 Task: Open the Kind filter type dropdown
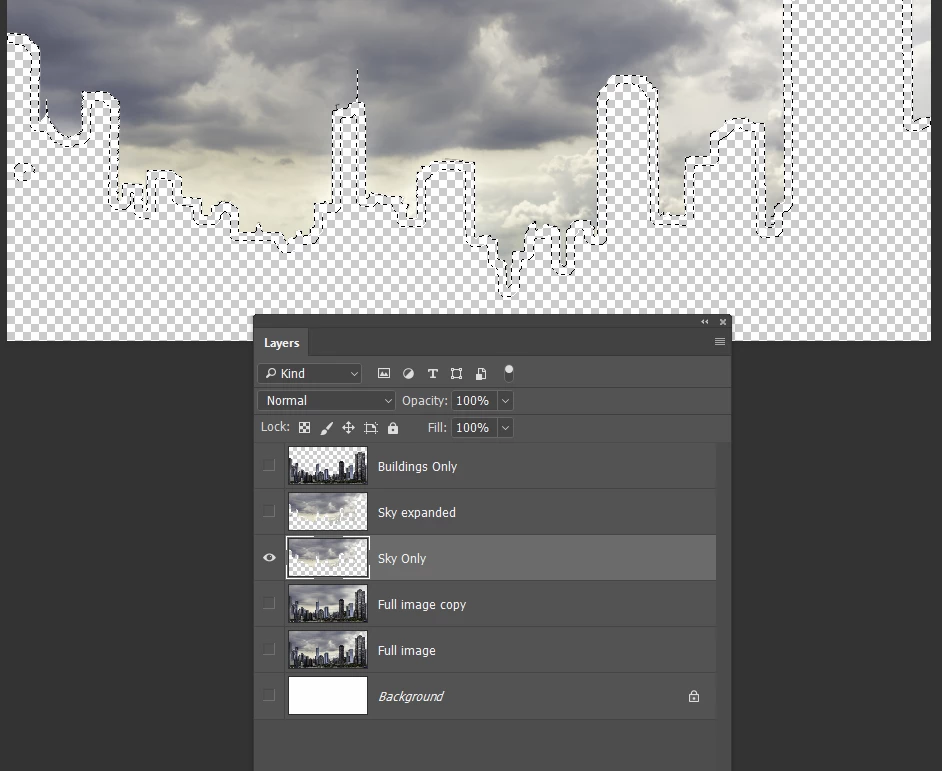point(309,374)
